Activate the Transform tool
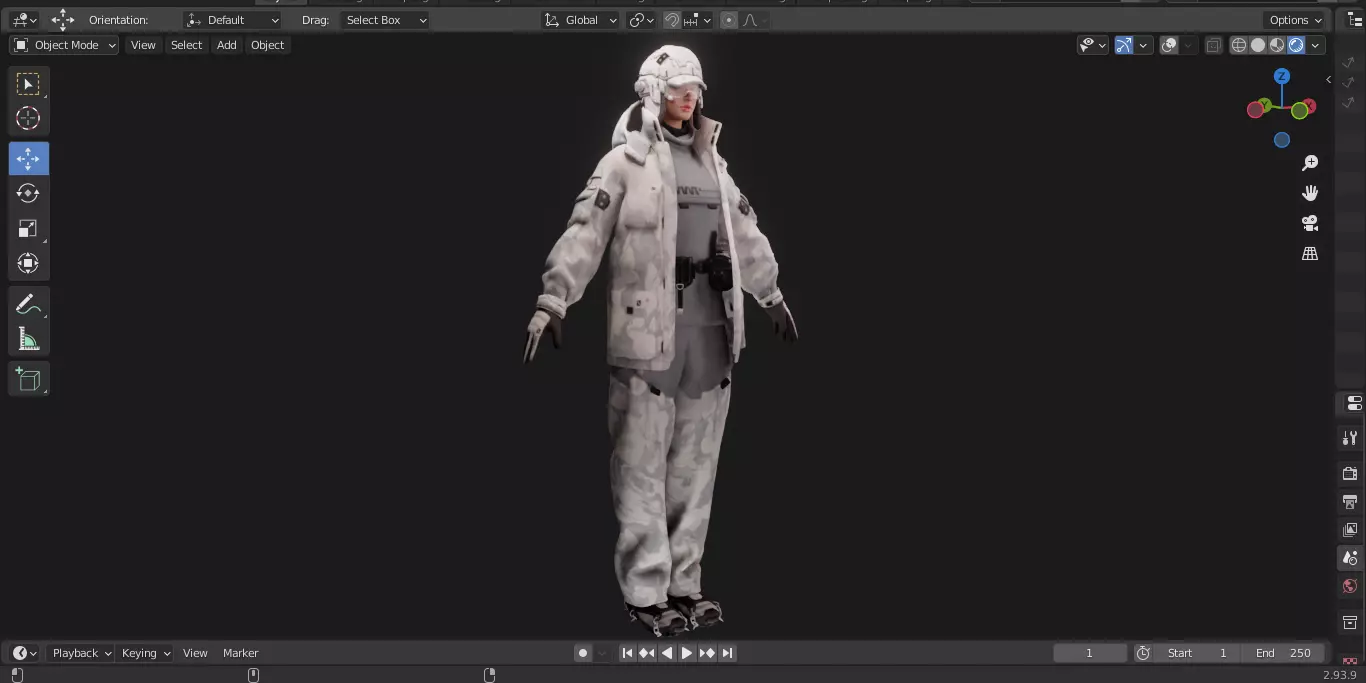This screenshot has width=1366, height=683. 28,263
